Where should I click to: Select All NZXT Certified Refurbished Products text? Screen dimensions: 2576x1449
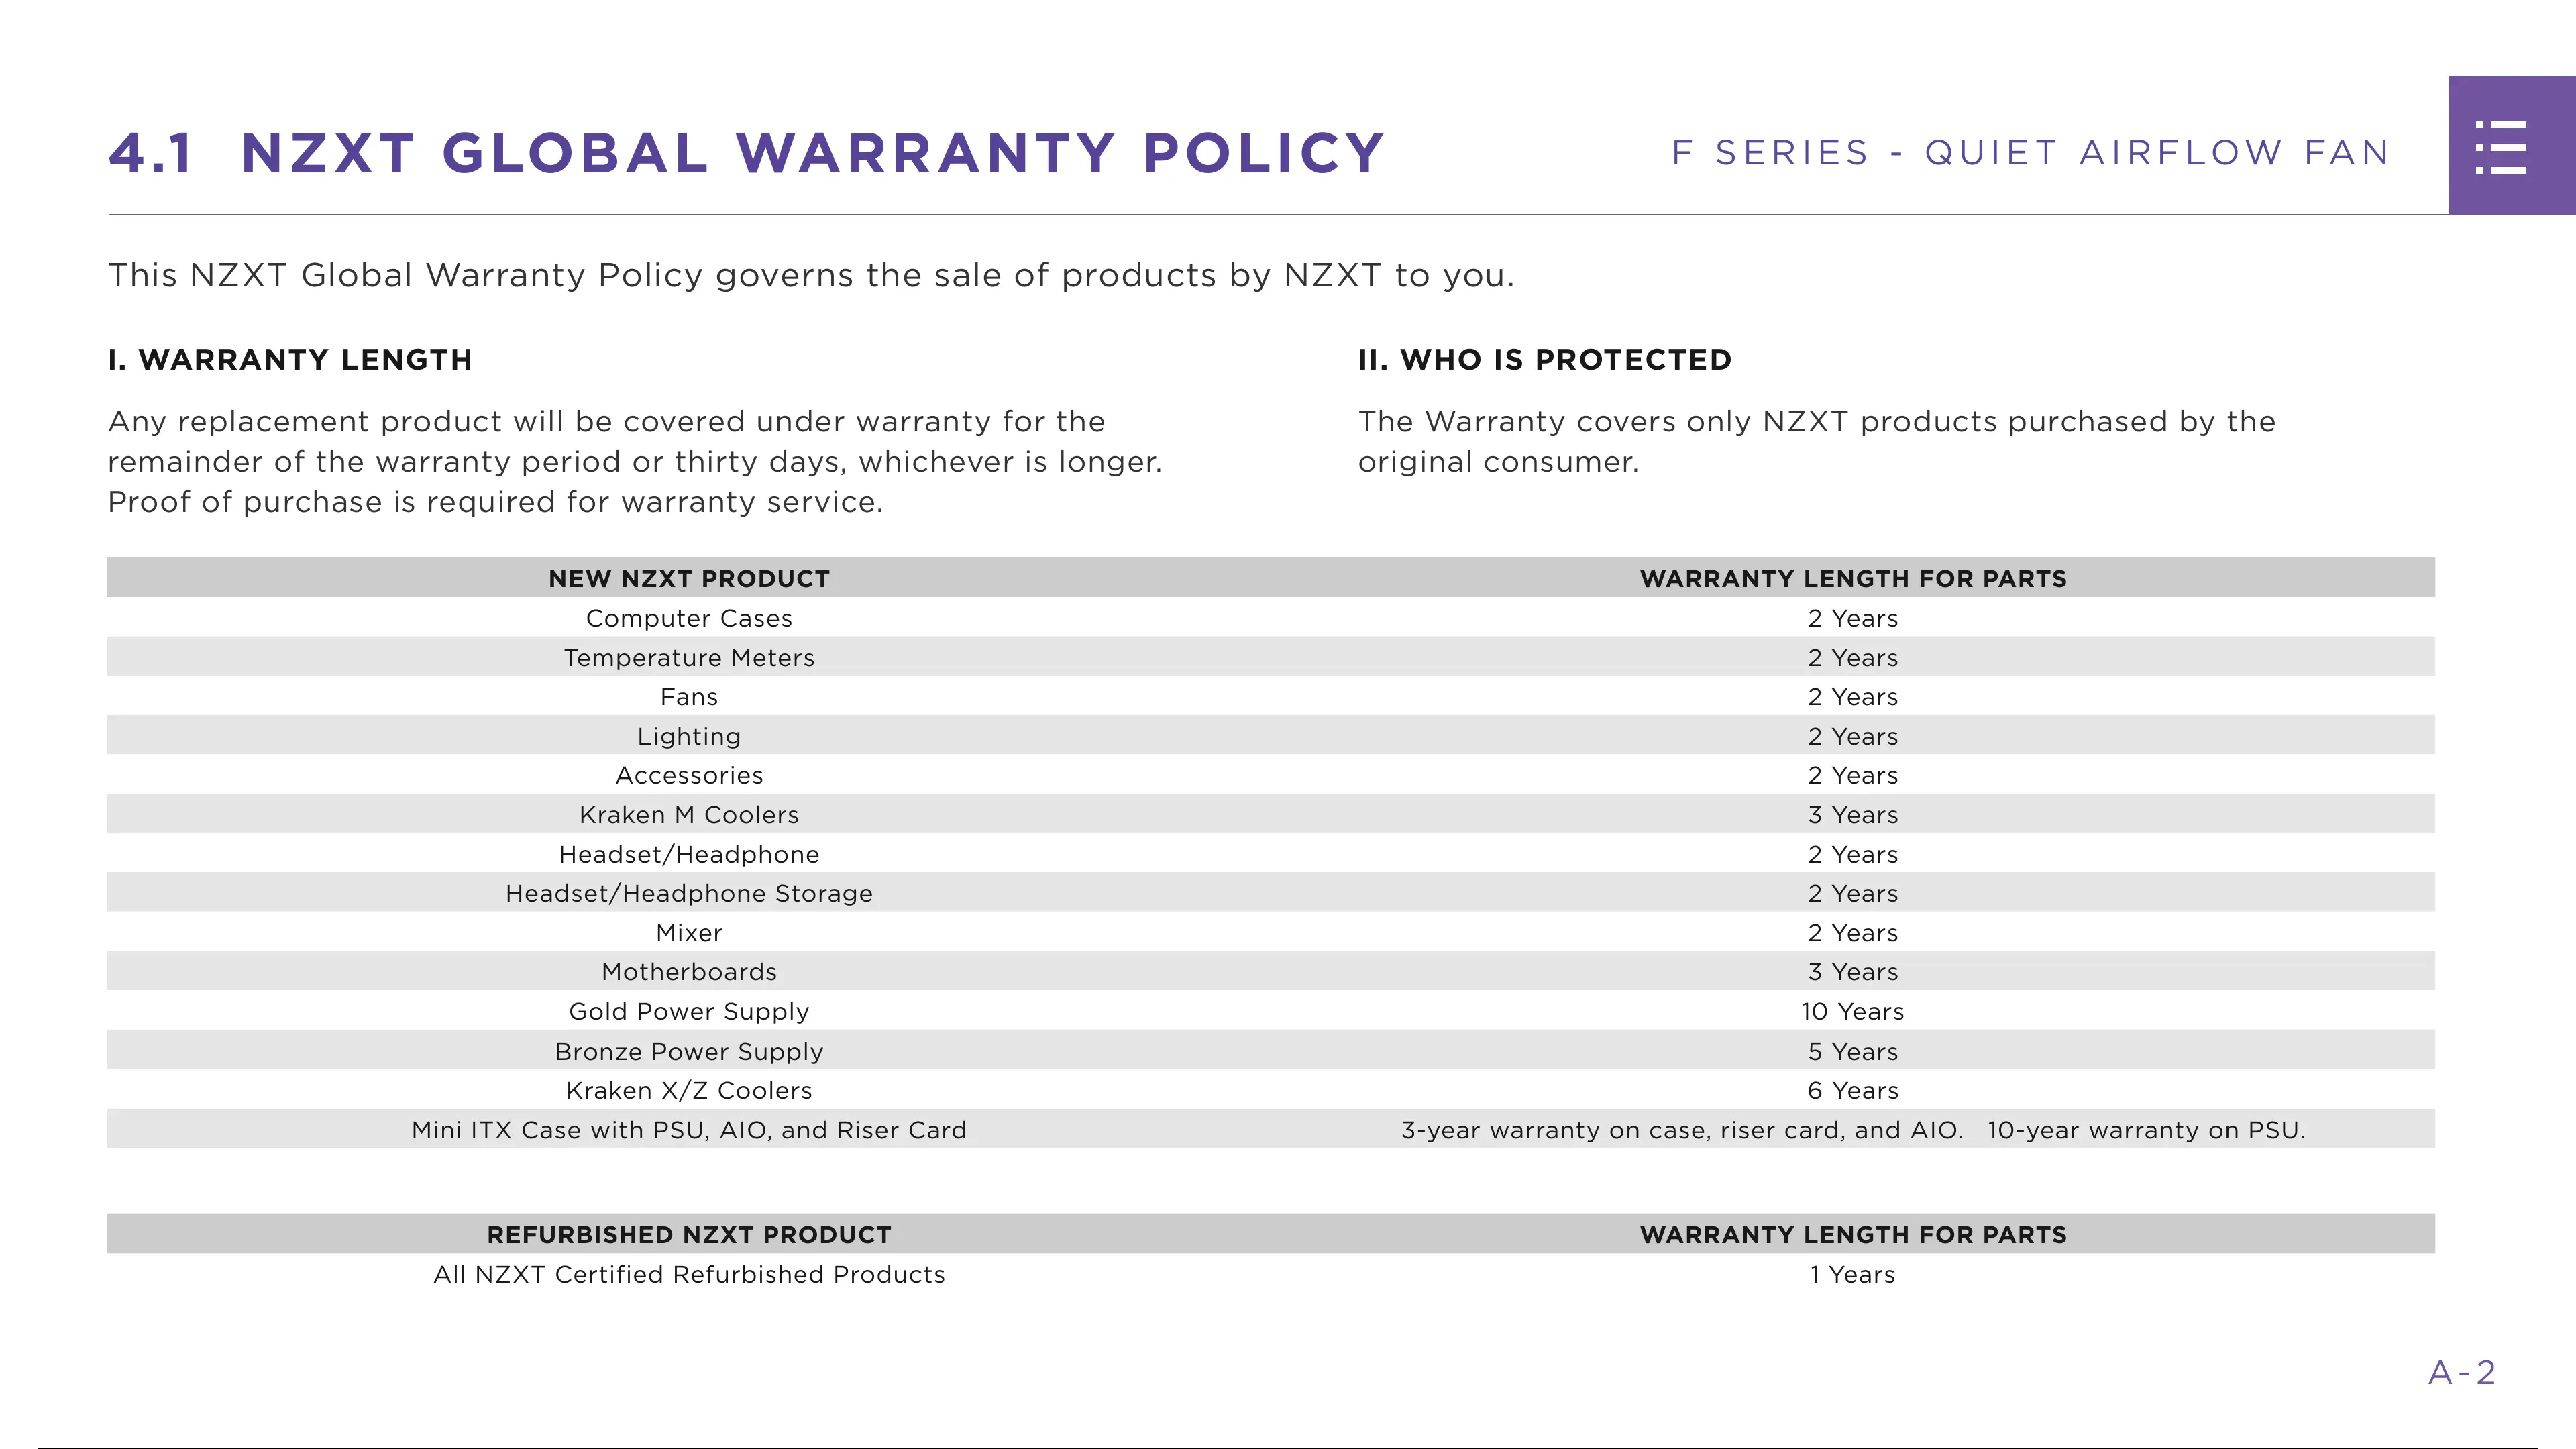pyautogui.click(x=689, y=1275)
